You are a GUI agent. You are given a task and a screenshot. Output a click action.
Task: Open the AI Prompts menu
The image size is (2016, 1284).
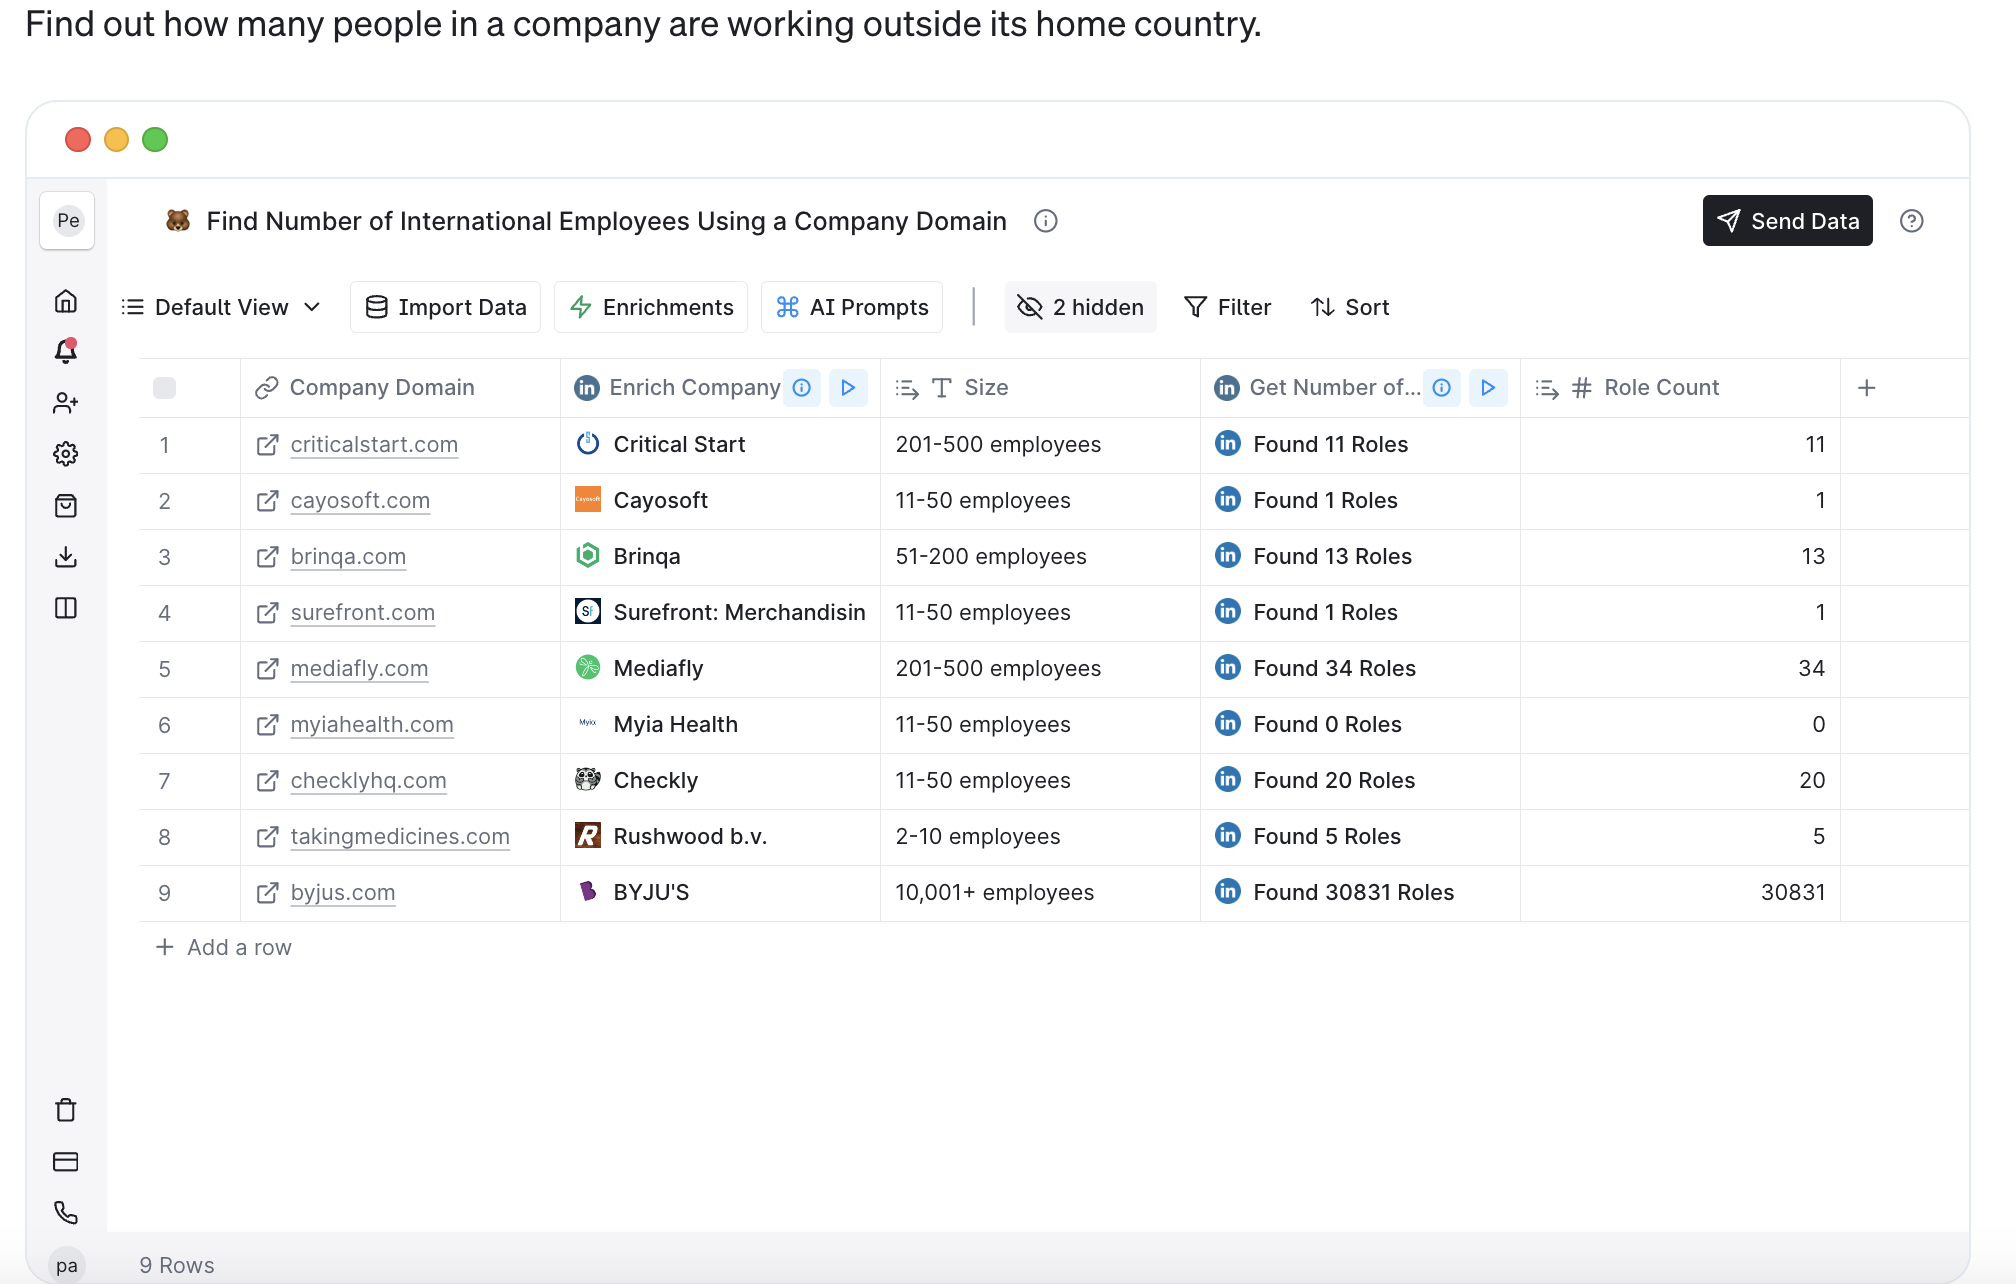click(852, 307)
